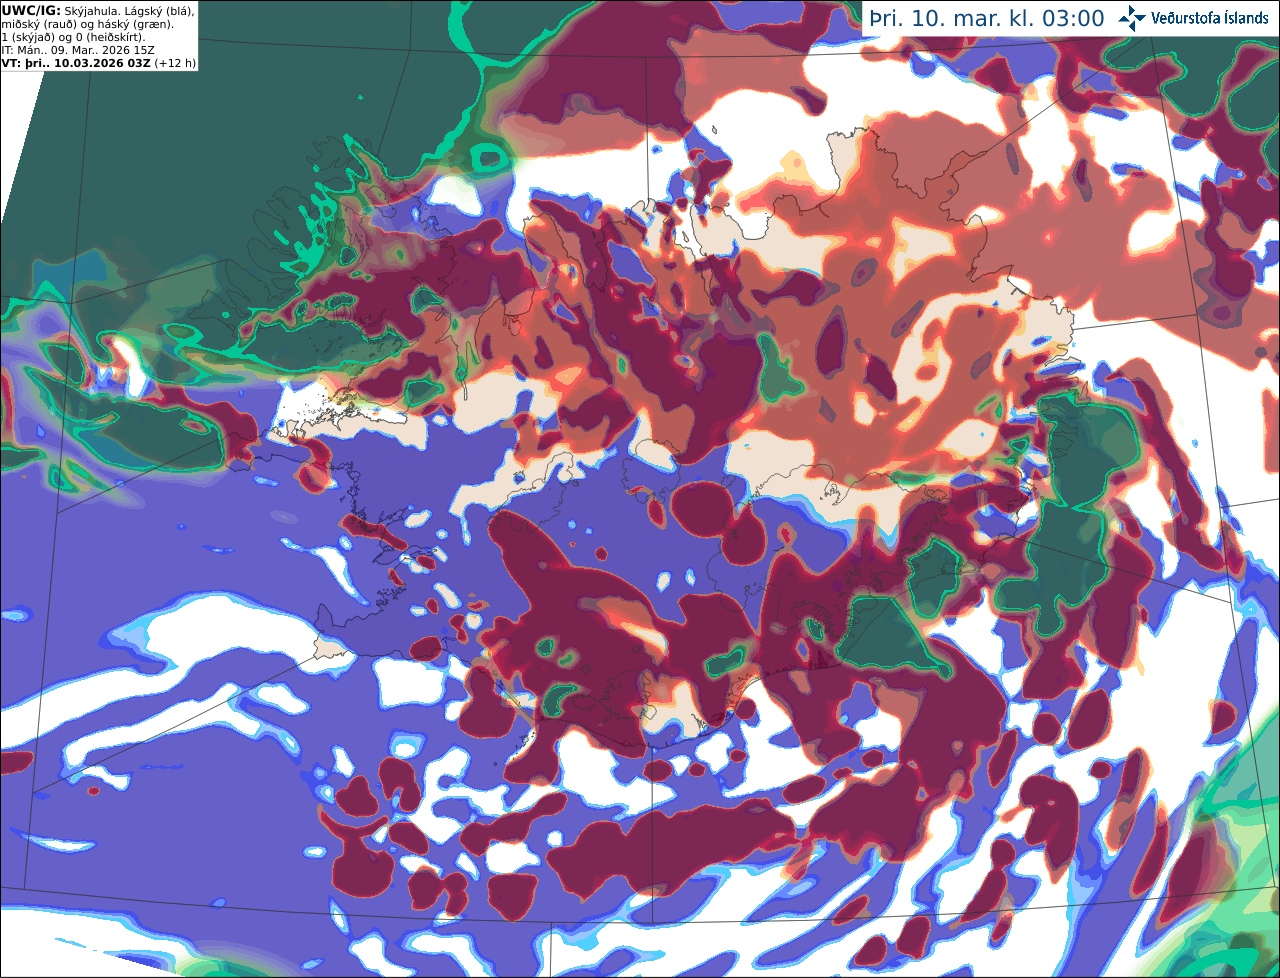Click the "Þri. 10. mar. kl. 03:00" timestamp

[x=987, y=19]
